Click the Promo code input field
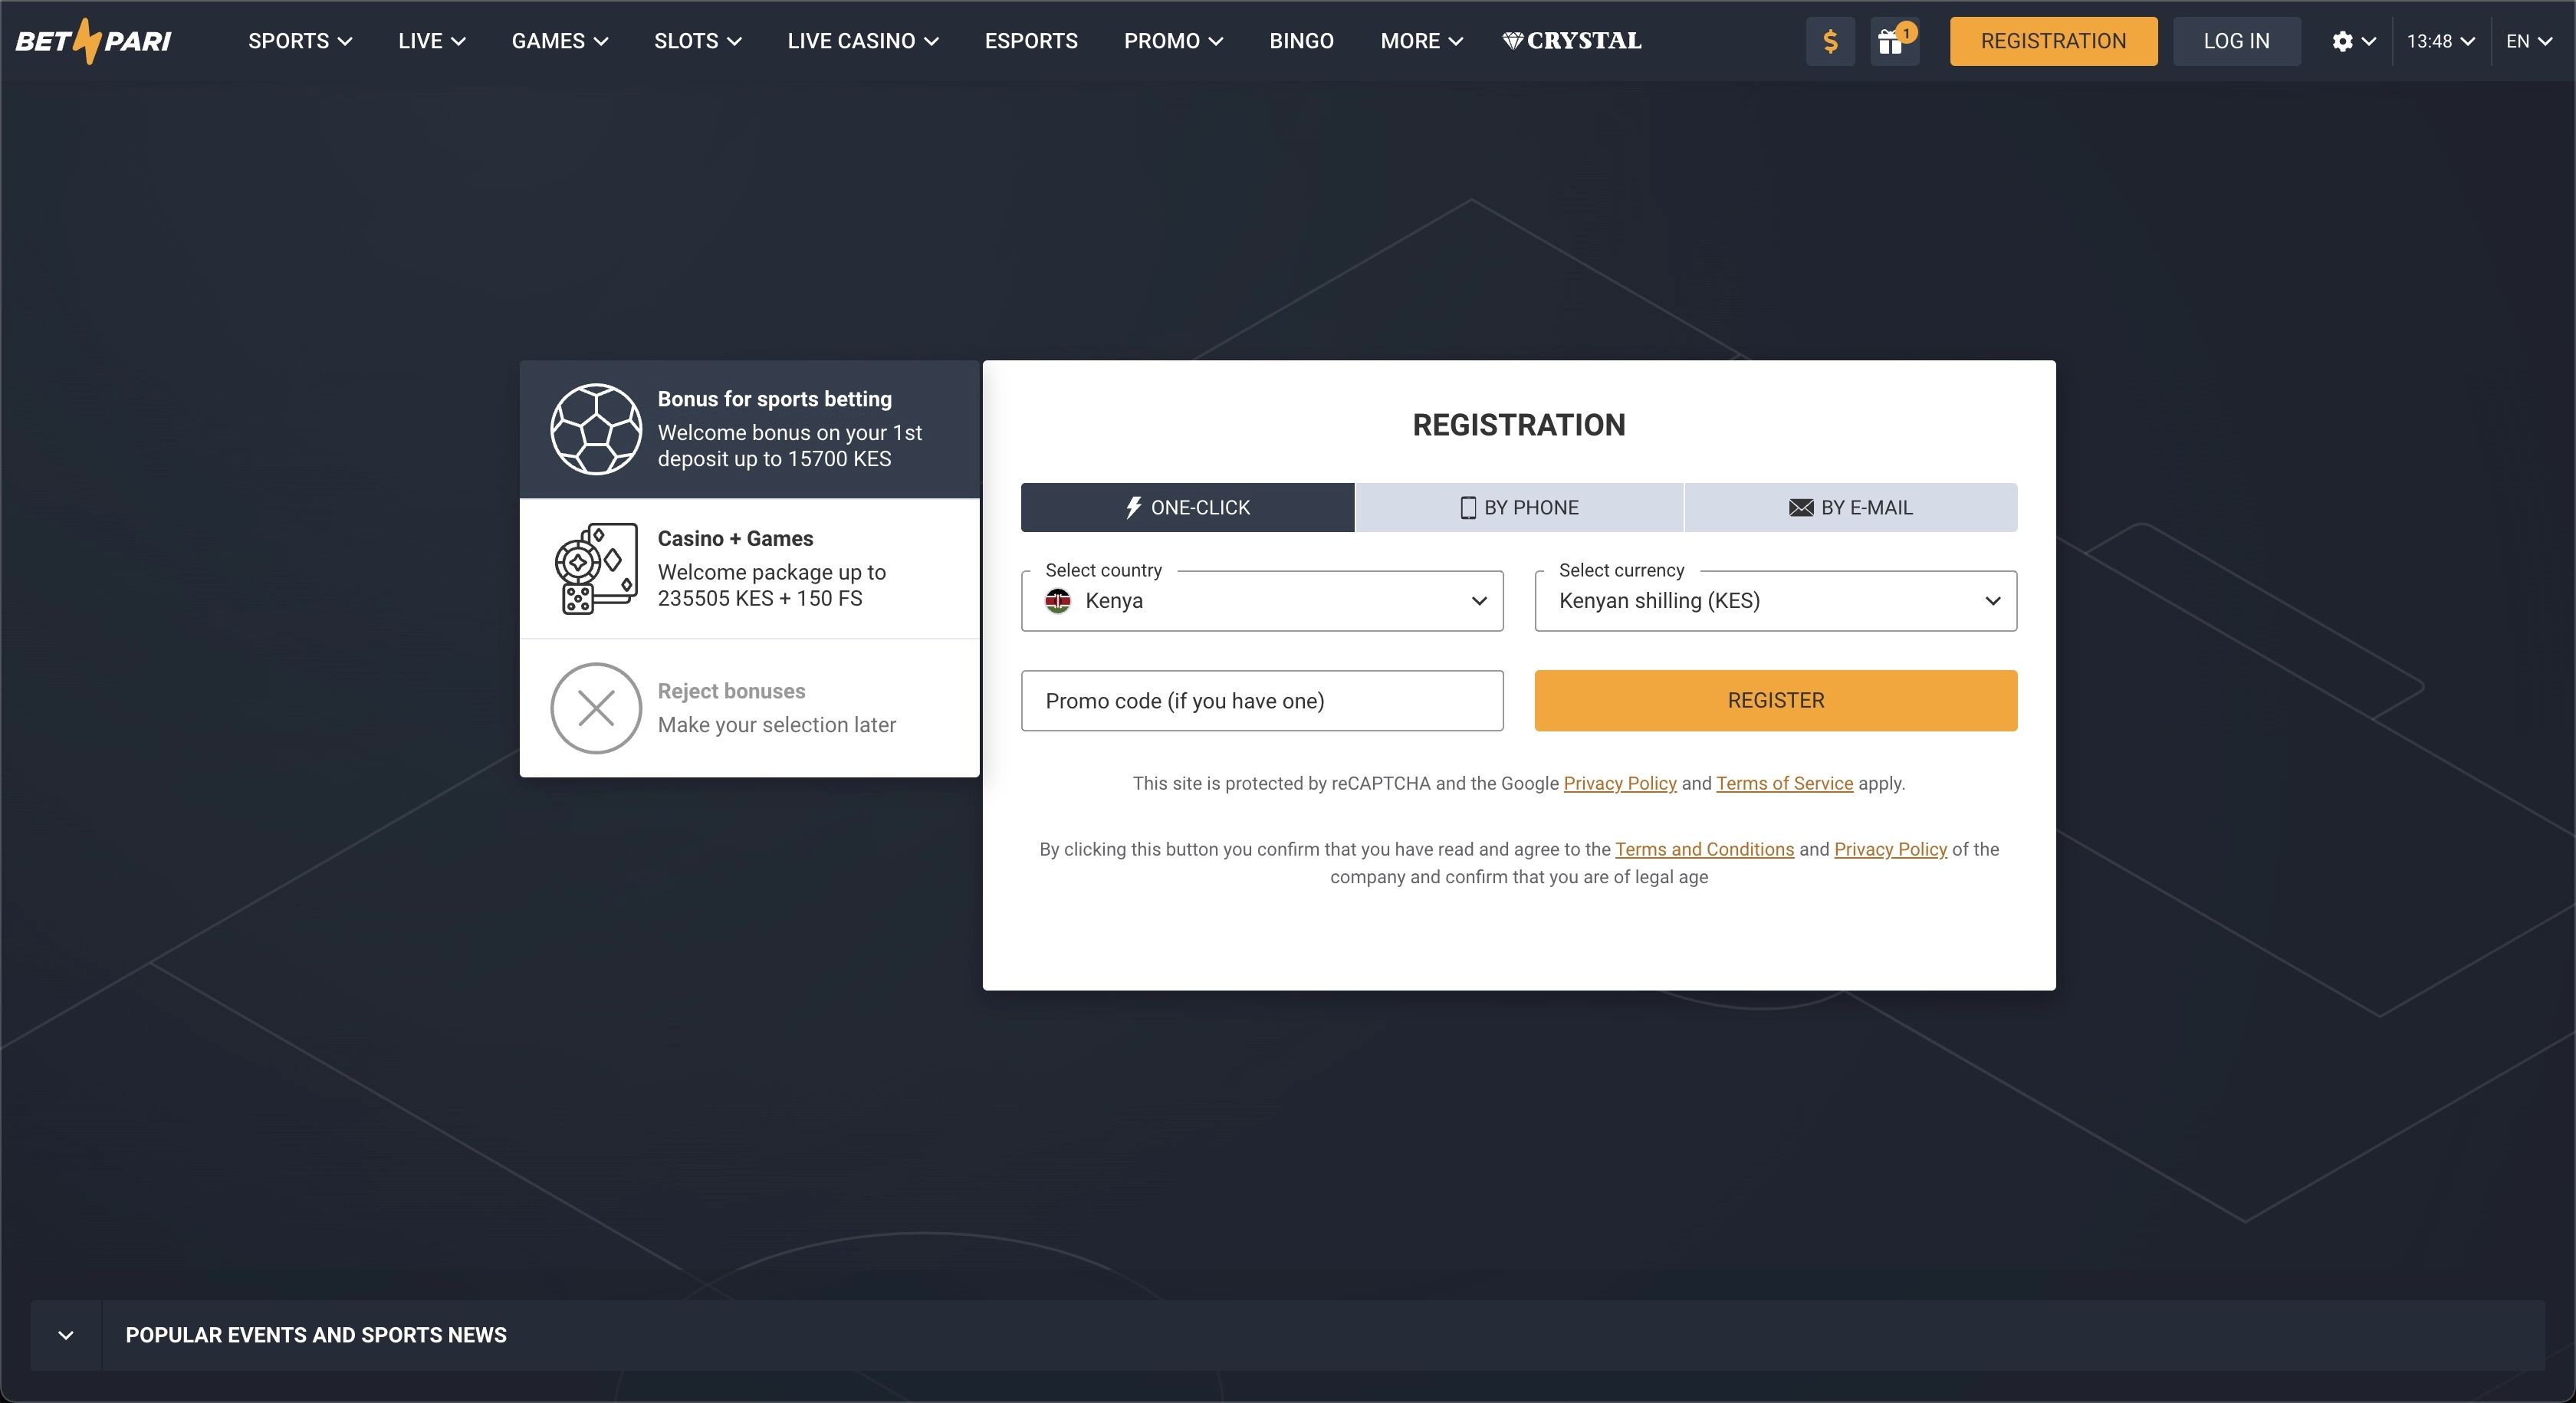The width and height of the screenshot is (2576, 1403). tap(1262, 700)
